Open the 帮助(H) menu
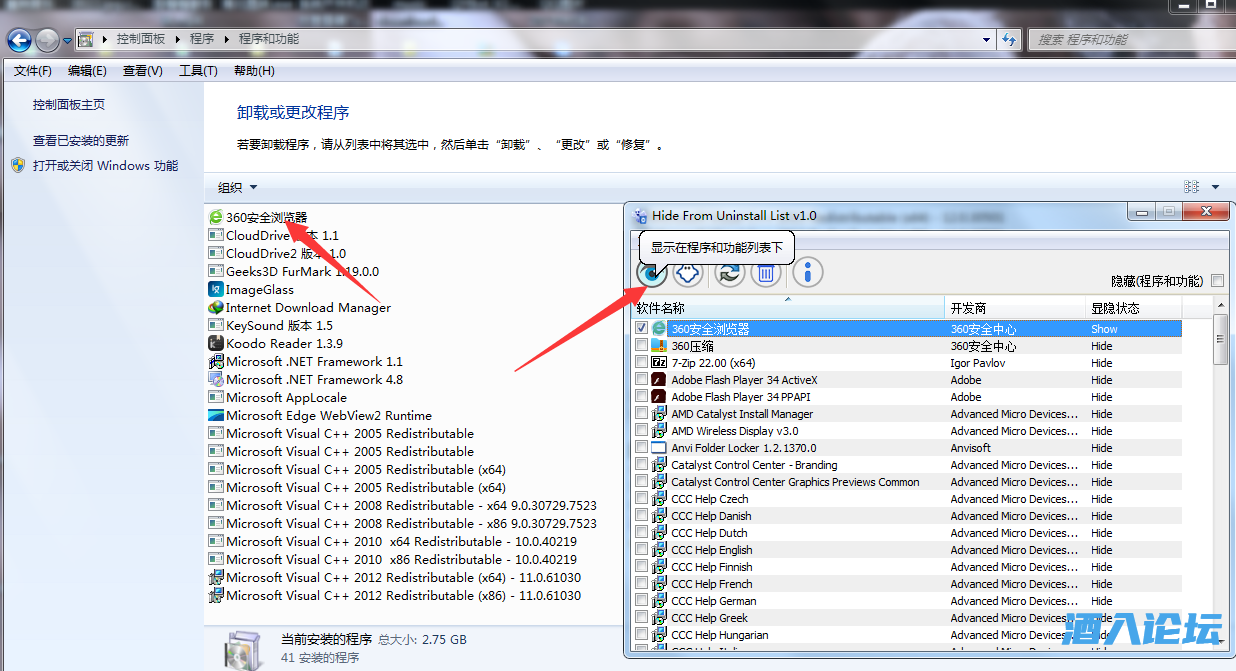Image resolution: width=1236 pixels, height=671 pixels. coord(254,71)
